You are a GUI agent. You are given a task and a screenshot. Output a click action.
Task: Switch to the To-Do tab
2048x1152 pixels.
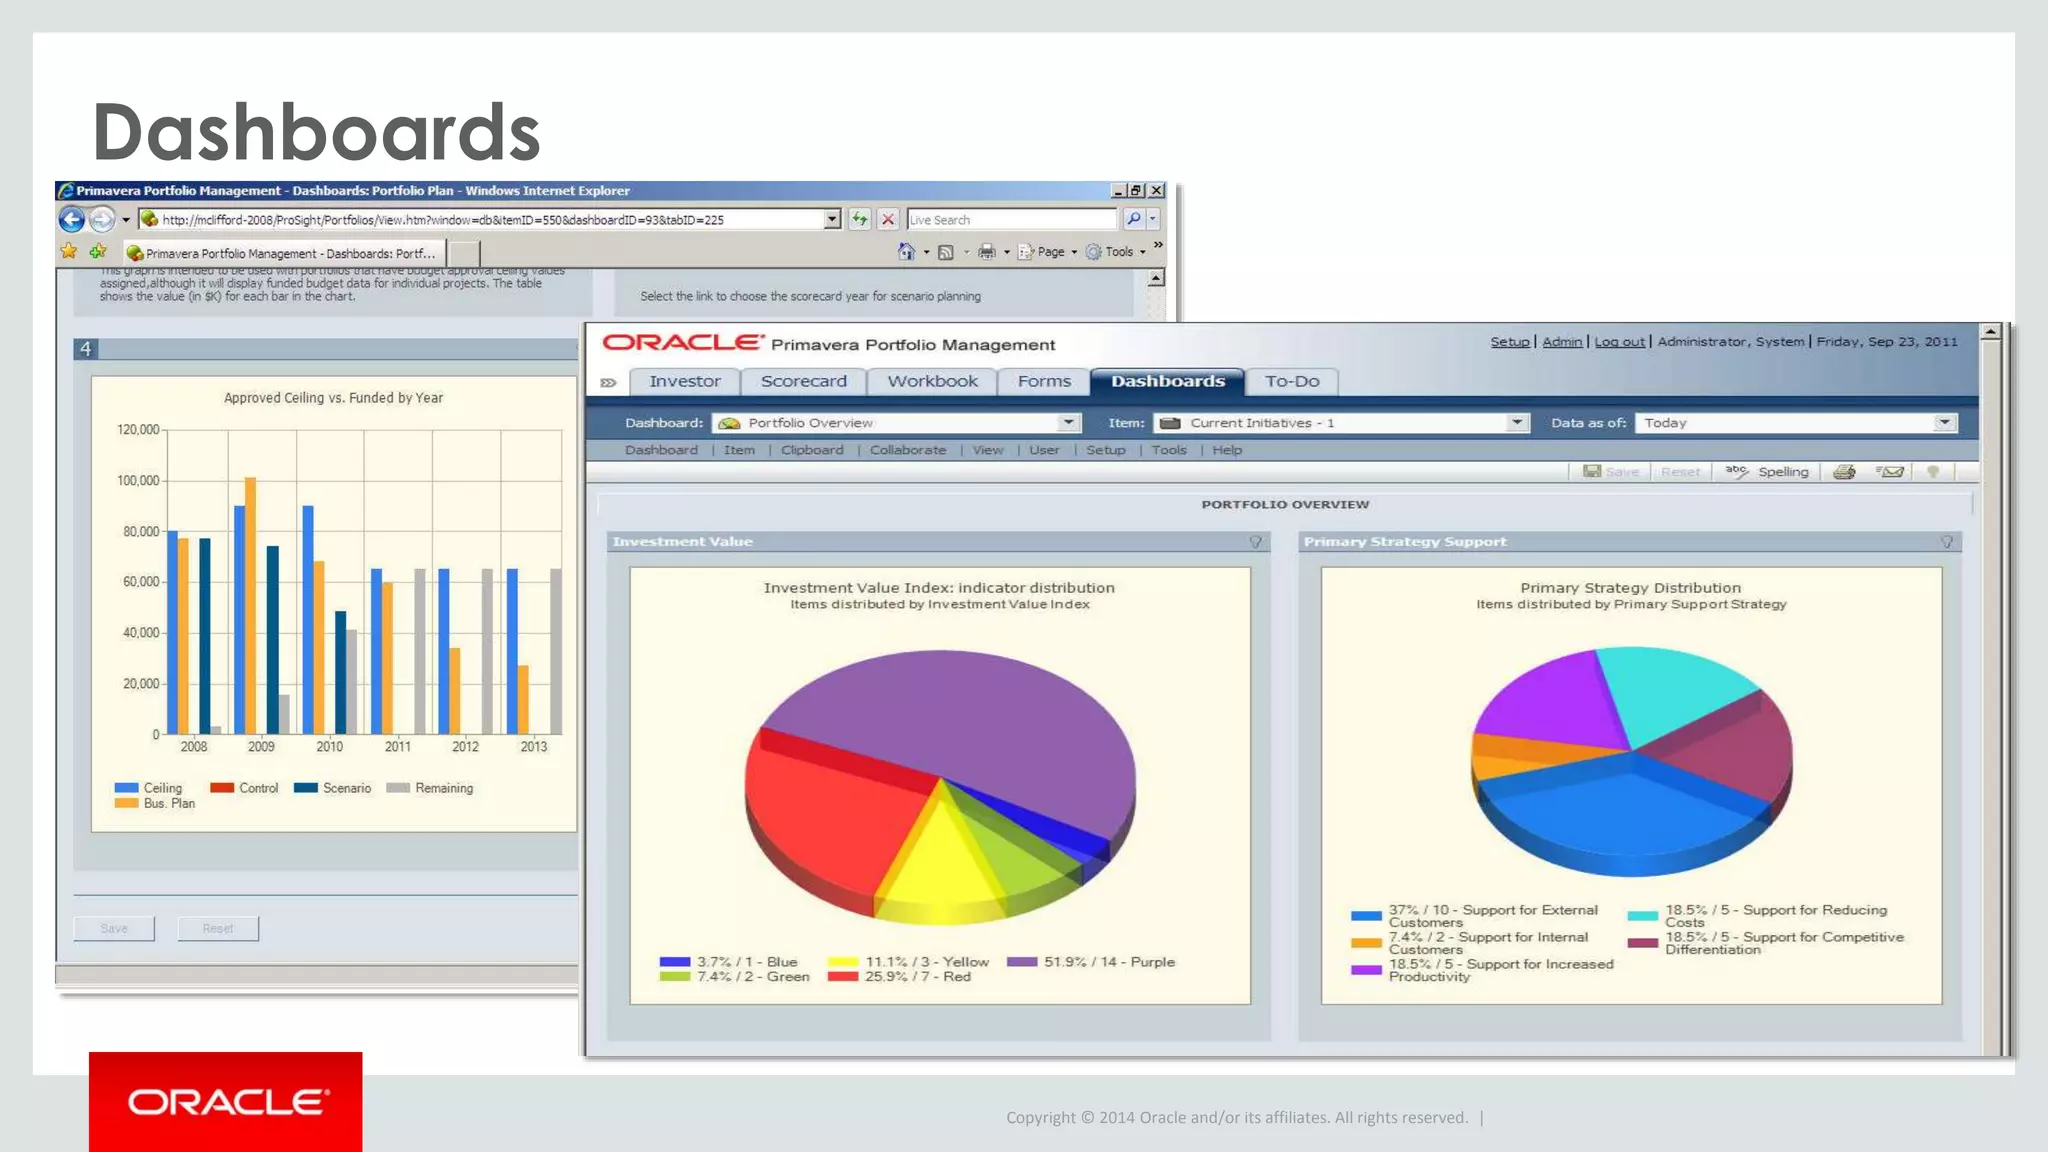(x=1292, y=382)
